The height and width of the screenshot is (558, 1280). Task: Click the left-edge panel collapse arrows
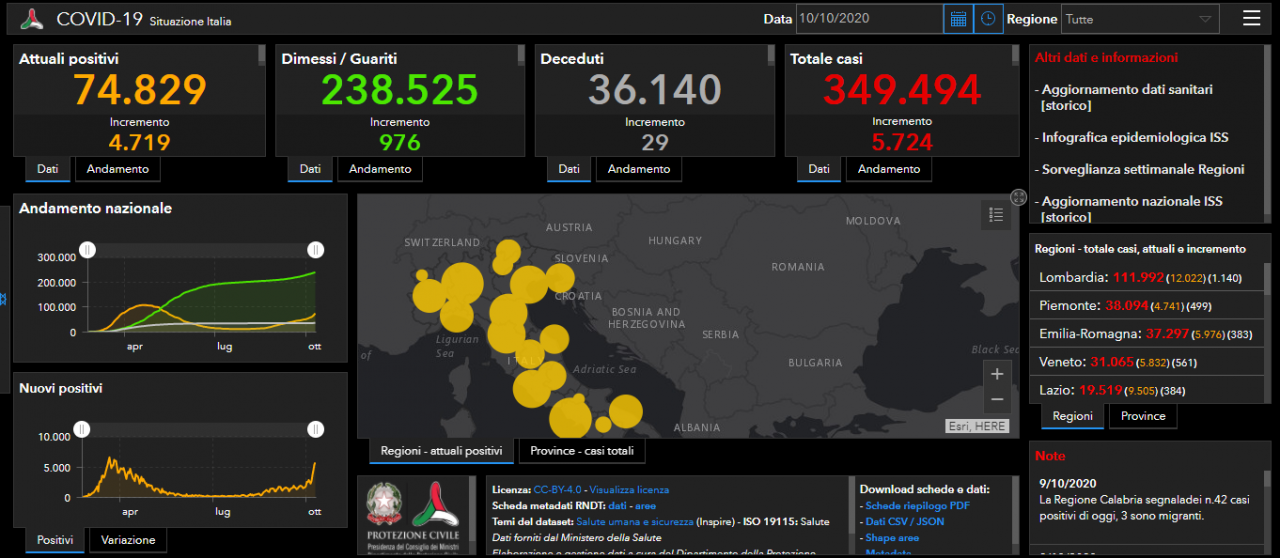click(4, 299)
